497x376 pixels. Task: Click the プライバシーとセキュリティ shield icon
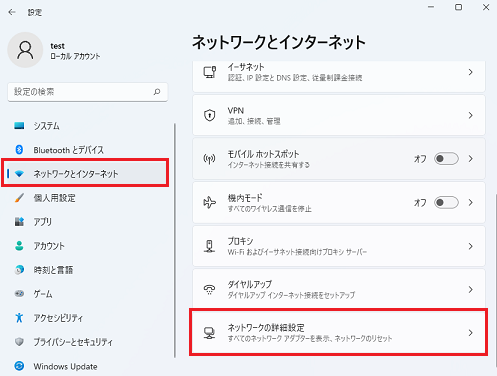point(19,342)
